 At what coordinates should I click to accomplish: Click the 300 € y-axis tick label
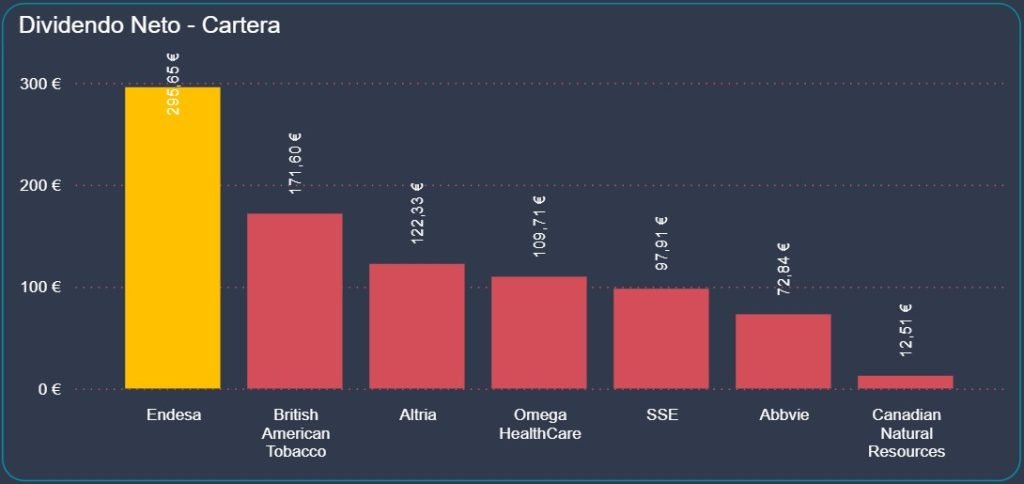click(x=42, y=84)
